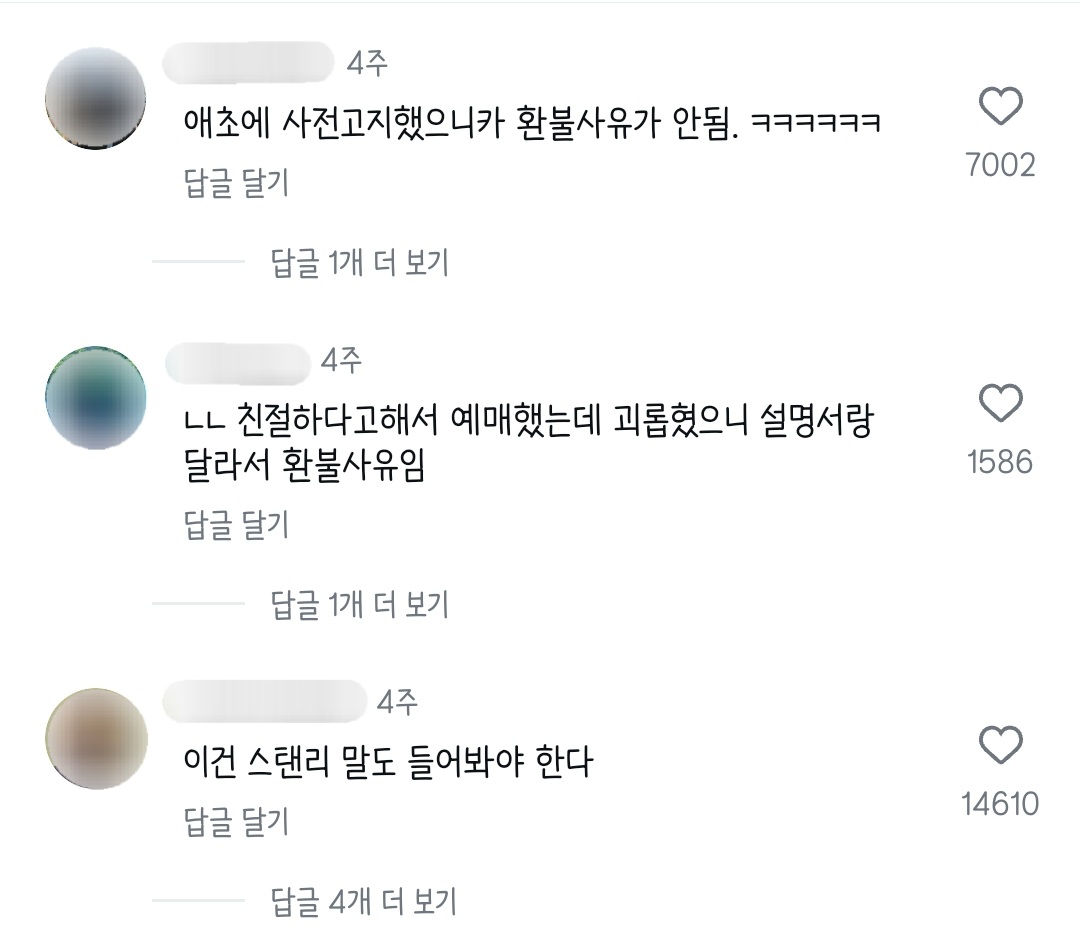Tap the heart on the 1586-like comment
Image resolution: width=1080 pixels, height=942 pixels.
point(1000,404)
